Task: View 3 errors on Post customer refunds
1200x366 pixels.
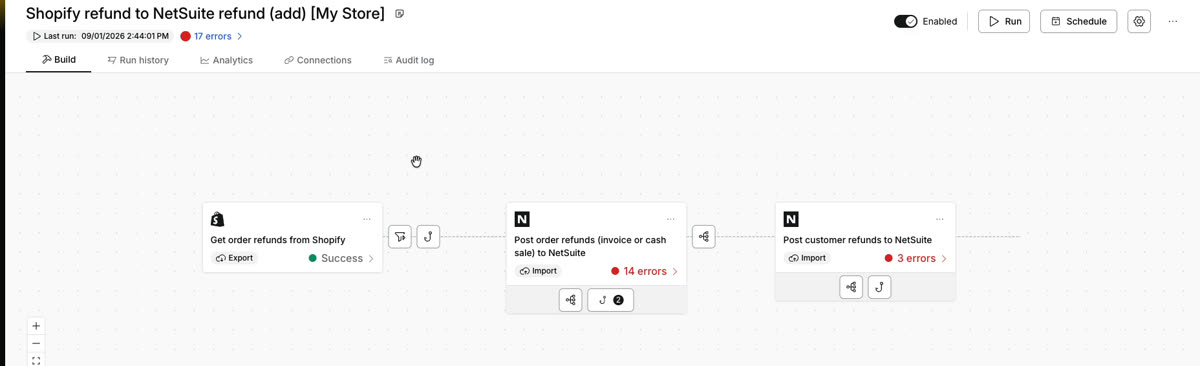Action: point(916,258)
